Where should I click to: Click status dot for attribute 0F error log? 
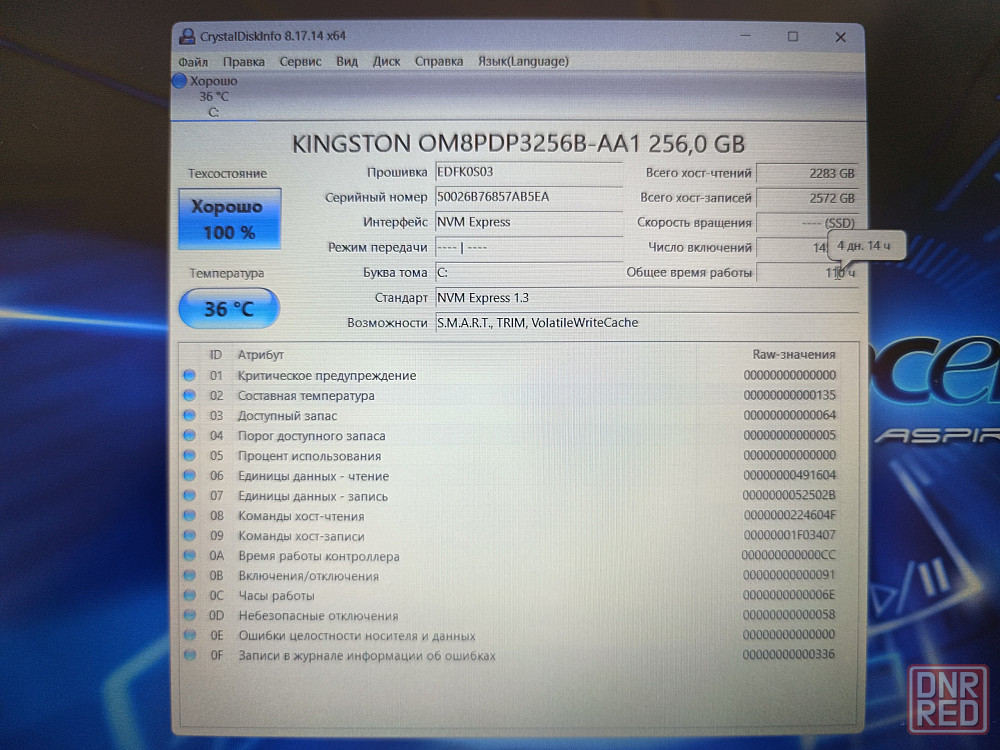(189, 656)
